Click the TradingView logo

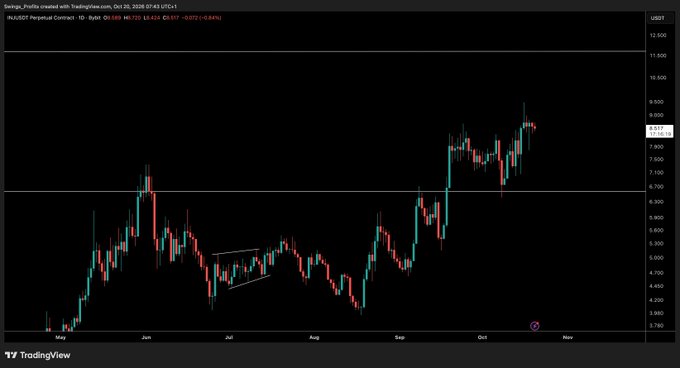tap(37, 355)
